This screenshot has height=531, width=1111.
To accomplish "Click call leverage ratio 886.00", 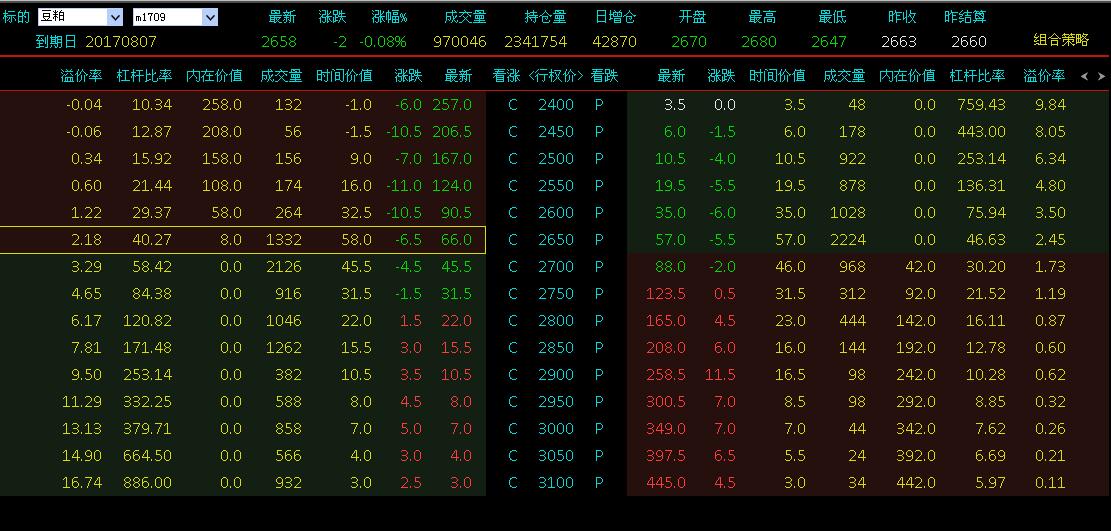I will [x=147, y=482].
